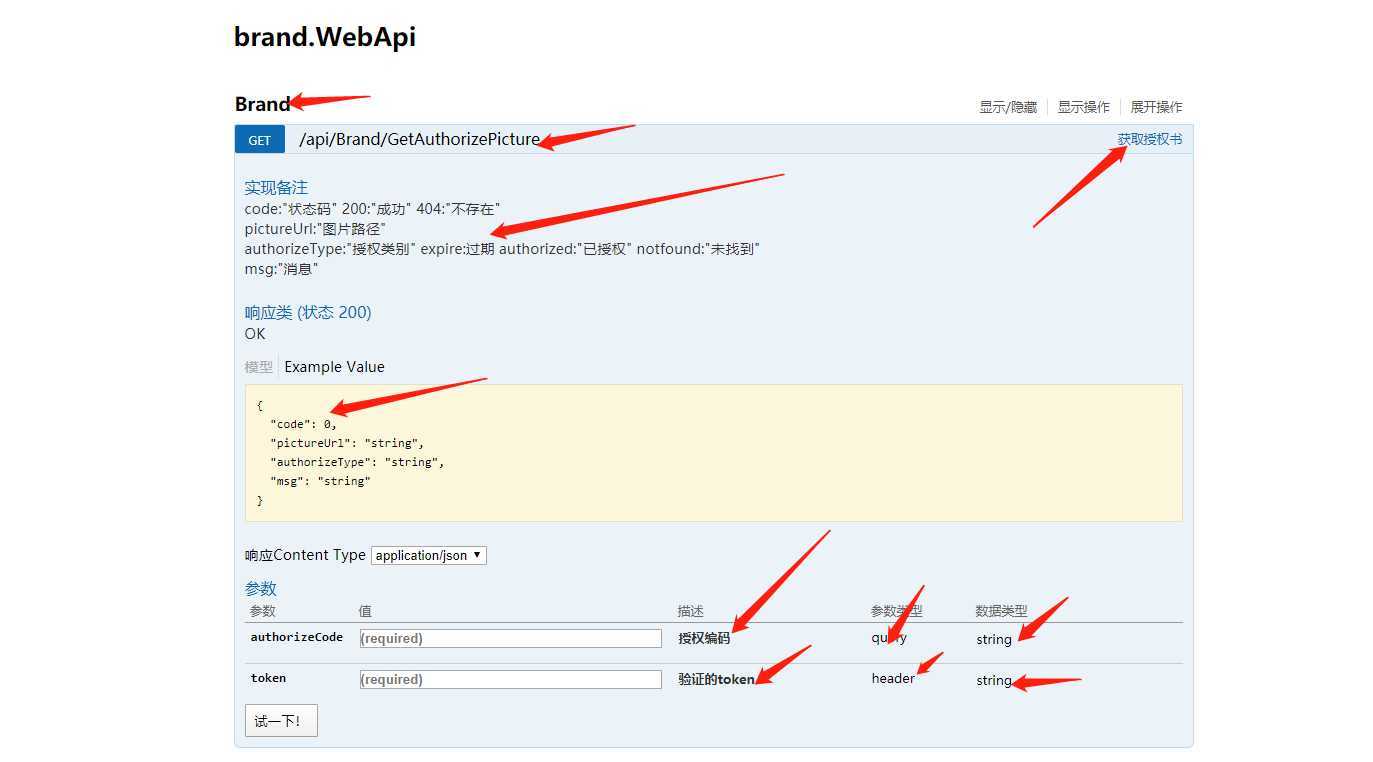Viewport: 1373px width, 762px height.
Task: Click 展开操作 link
Action: tap(1156, 107)
